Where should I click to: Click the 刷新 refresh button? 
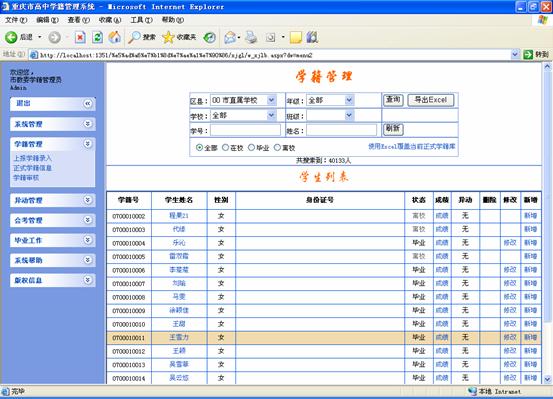point(393,129)
